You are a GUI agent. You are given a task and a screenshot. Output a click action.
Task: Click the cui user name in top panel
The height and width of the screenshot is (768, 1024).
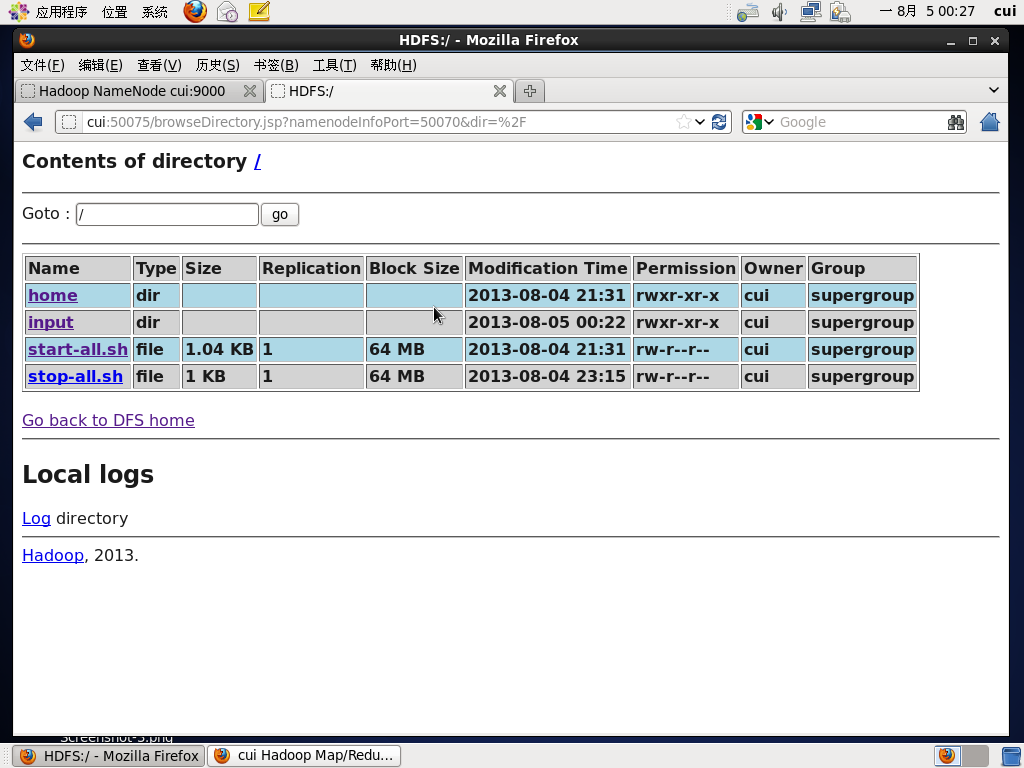[x=1004, y=12]
